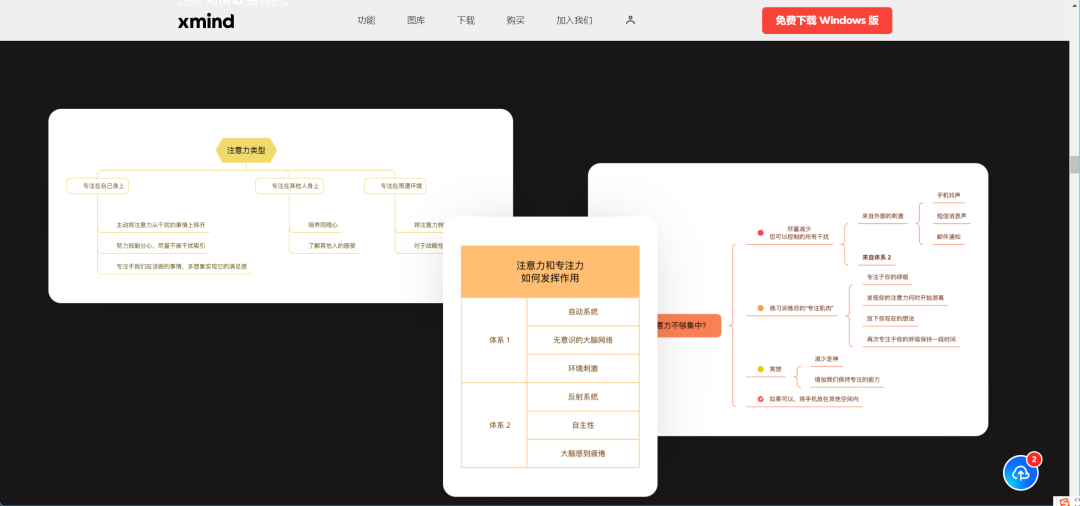Select the 专注在周遭环境 topic box
1080x506 pixels.
pos(396,186)
